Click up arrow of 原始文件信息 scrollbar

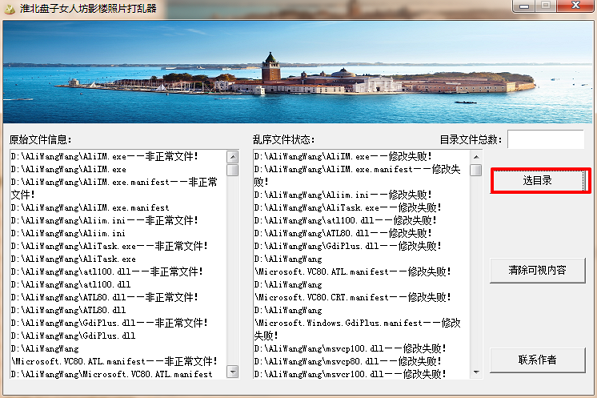coord(232,157)
